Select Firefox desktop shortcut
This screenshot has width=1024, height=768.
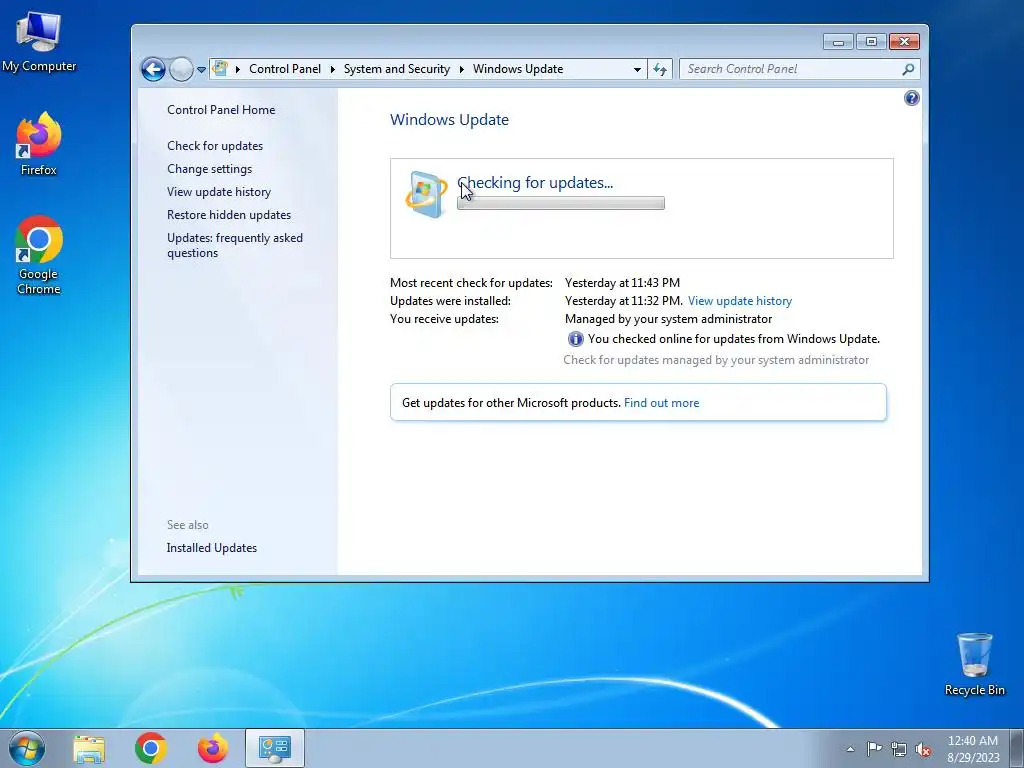tap(39, 144)
